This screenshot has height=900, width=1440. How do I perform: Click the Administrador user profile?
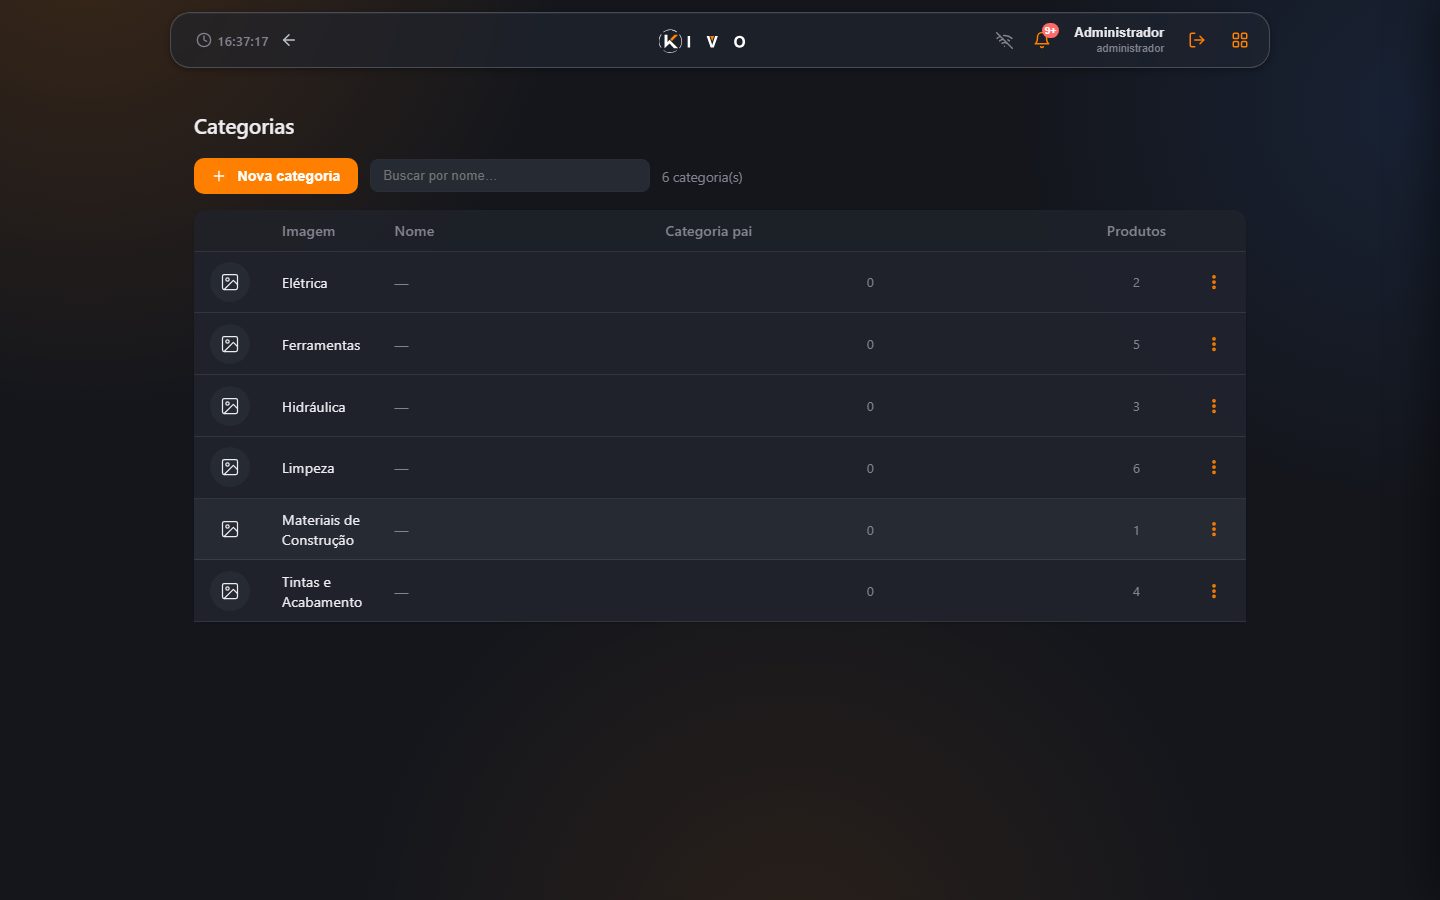(1118, 40)
